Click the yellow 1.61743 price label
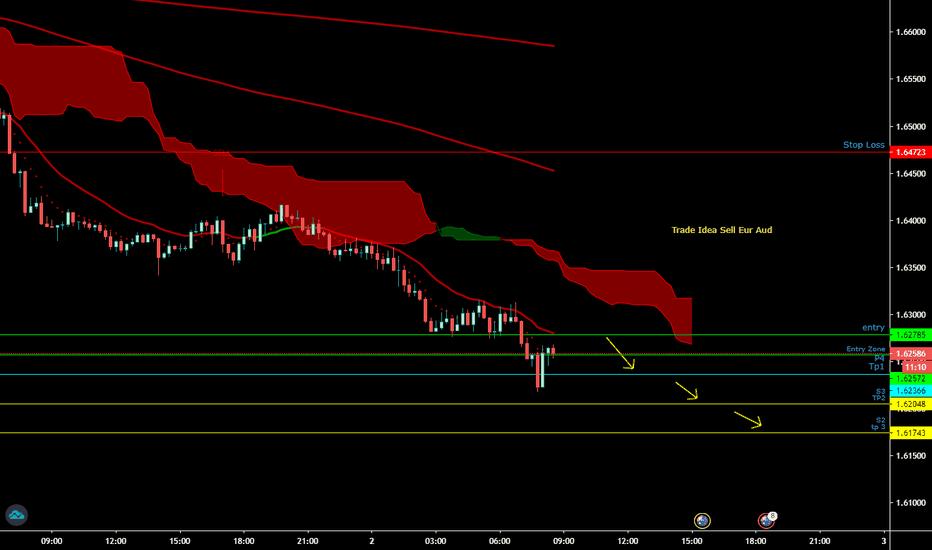 (911, 433)
